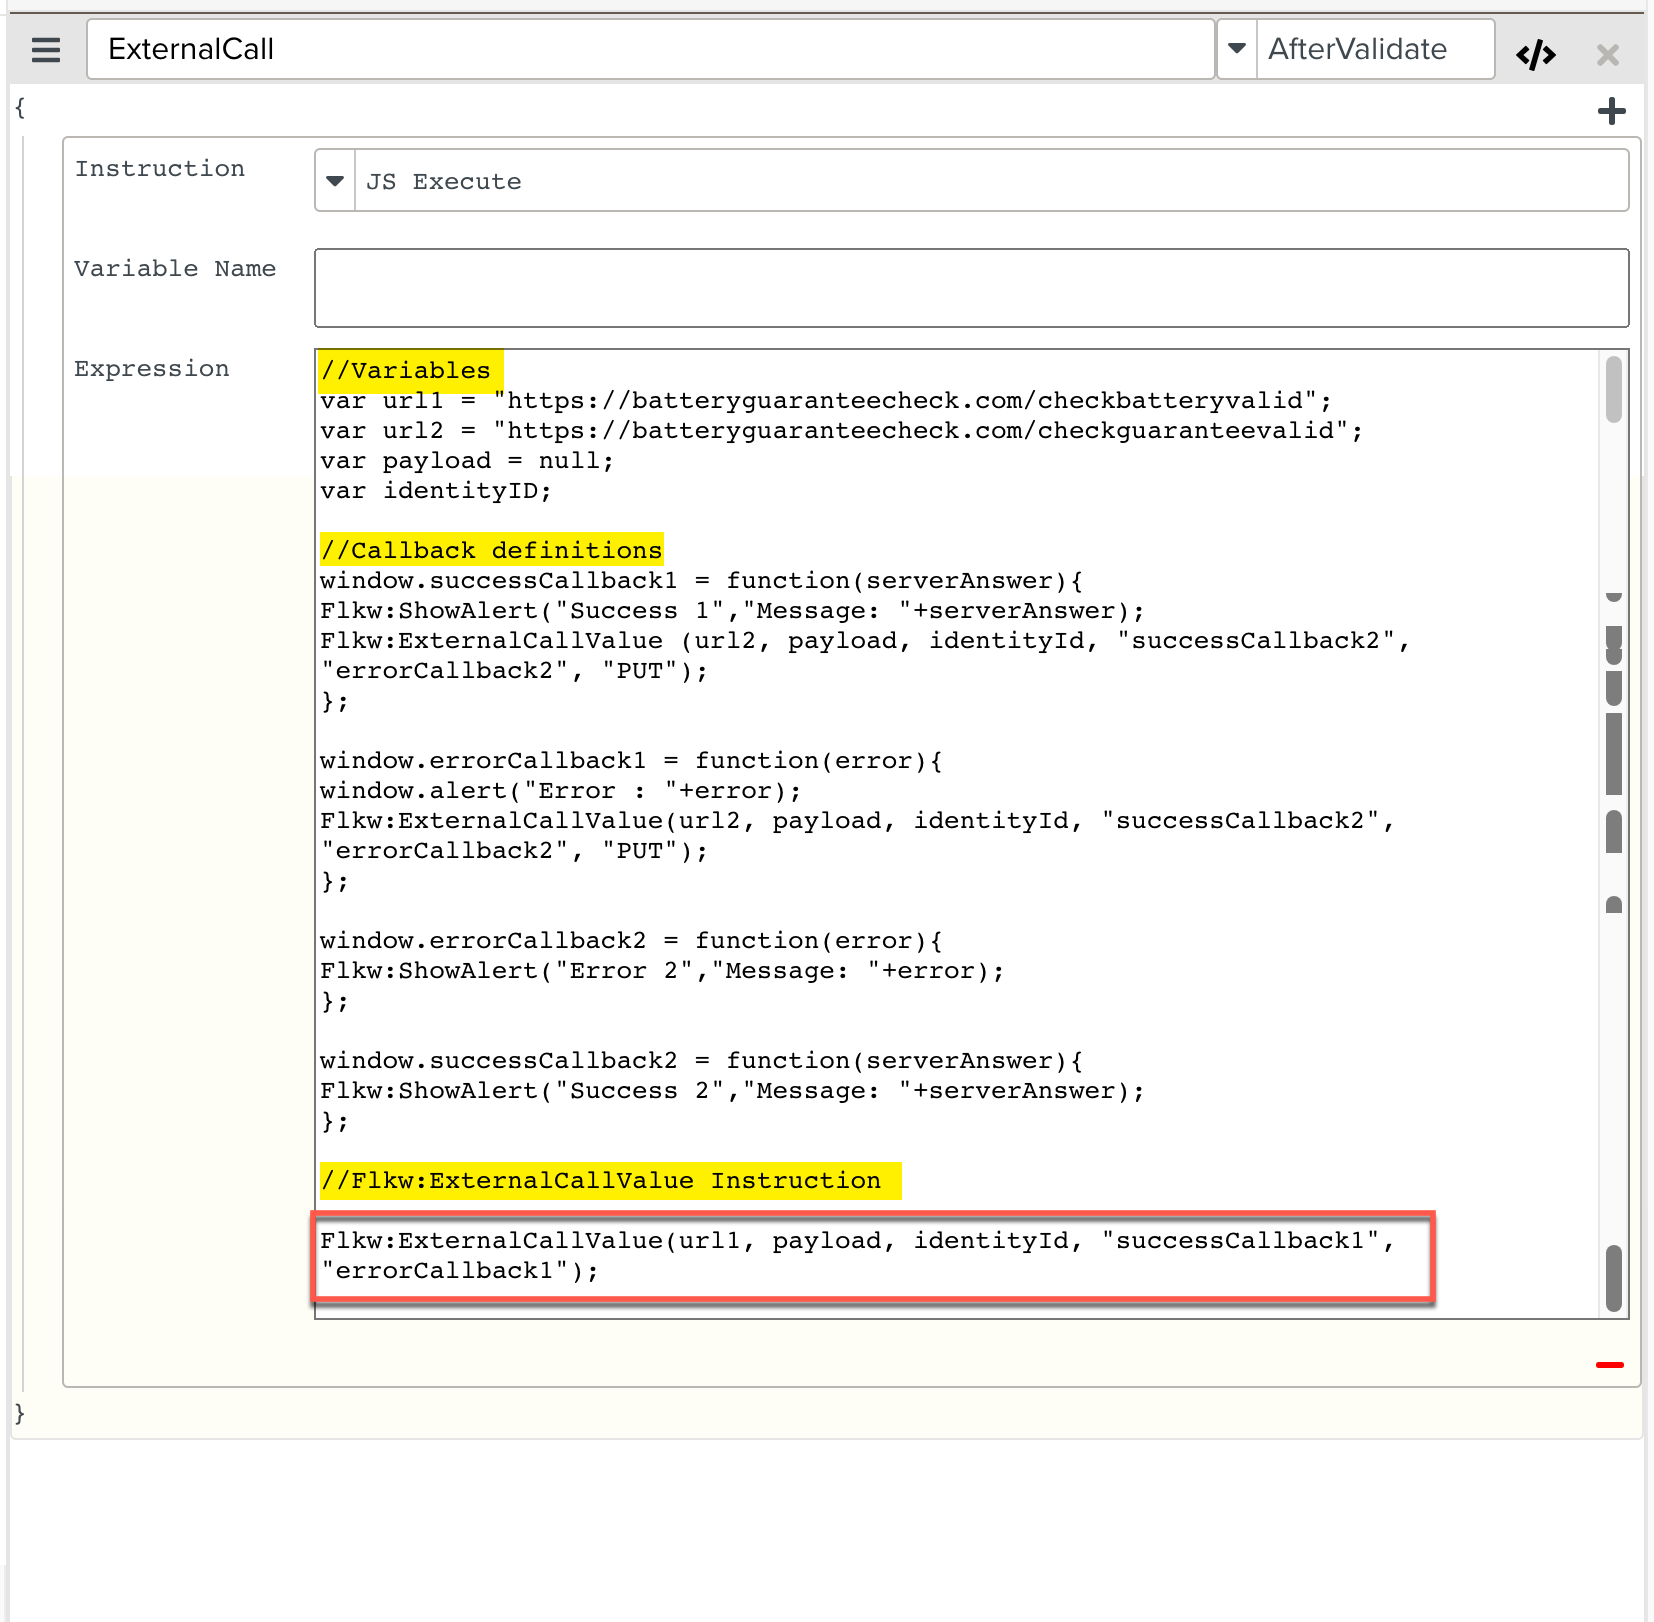This screenshot has height=1622, width=1654.
Task: Click the 'var identityID;' line
Action: click(x=436, y=491)
